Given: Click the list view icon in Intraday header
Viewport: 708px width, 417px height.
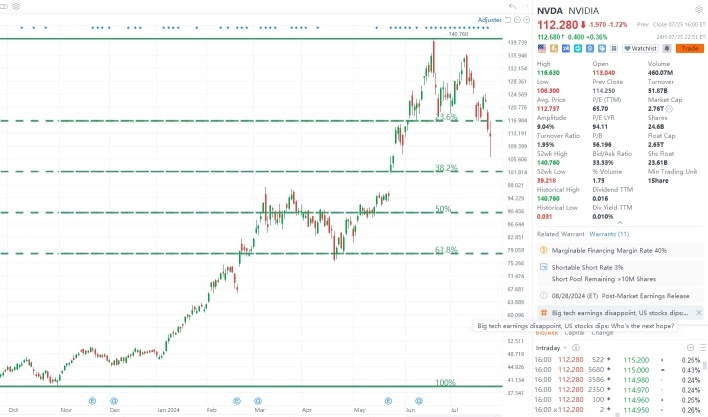Looking at the screenshot, I should [x=702, y=348].
